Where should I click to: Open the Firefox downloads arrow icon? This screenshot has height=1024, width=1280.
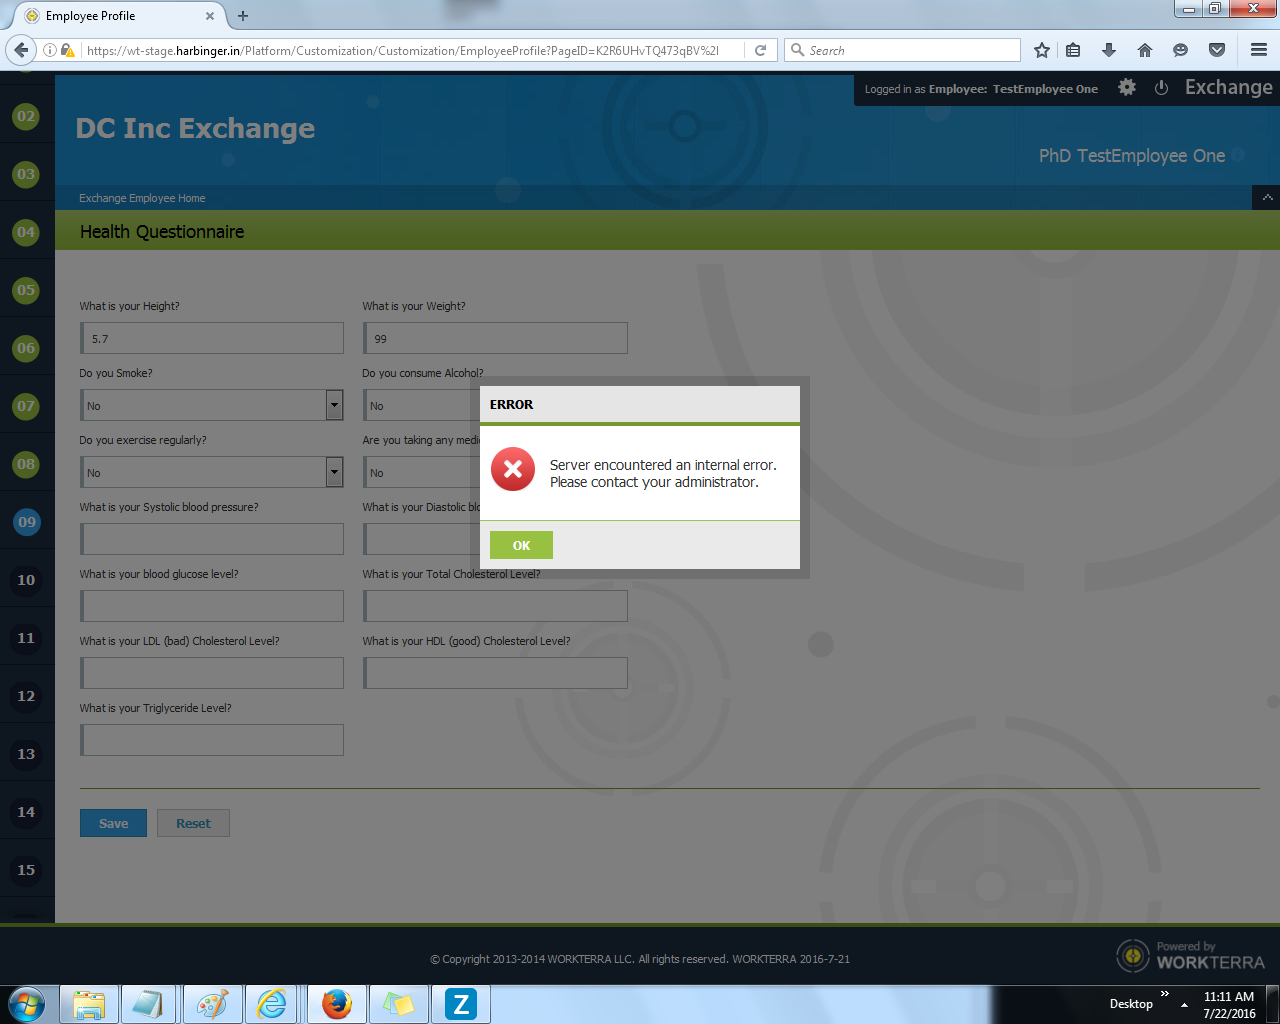pyautogui.click(x=1108, y=50)
